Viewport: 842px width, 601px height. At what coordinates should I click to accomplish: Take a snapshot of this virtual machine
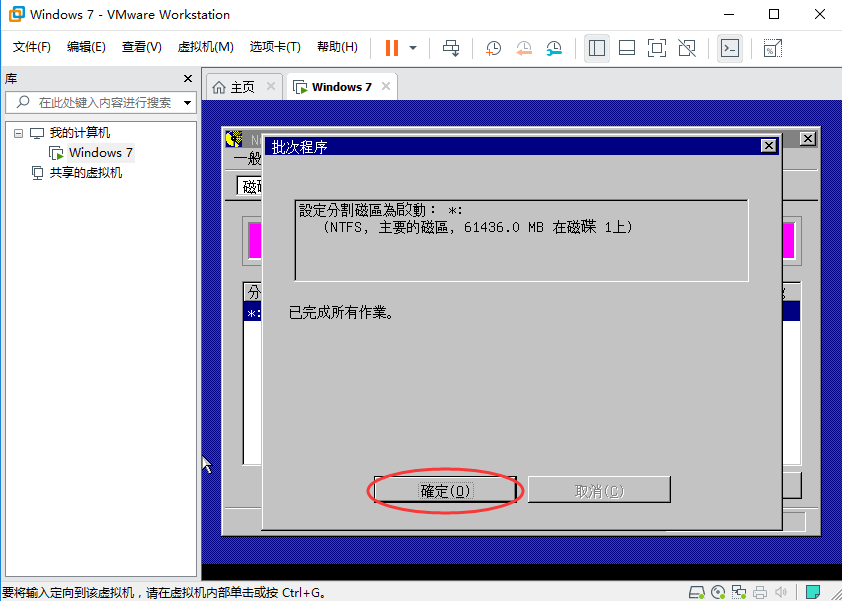493,48
